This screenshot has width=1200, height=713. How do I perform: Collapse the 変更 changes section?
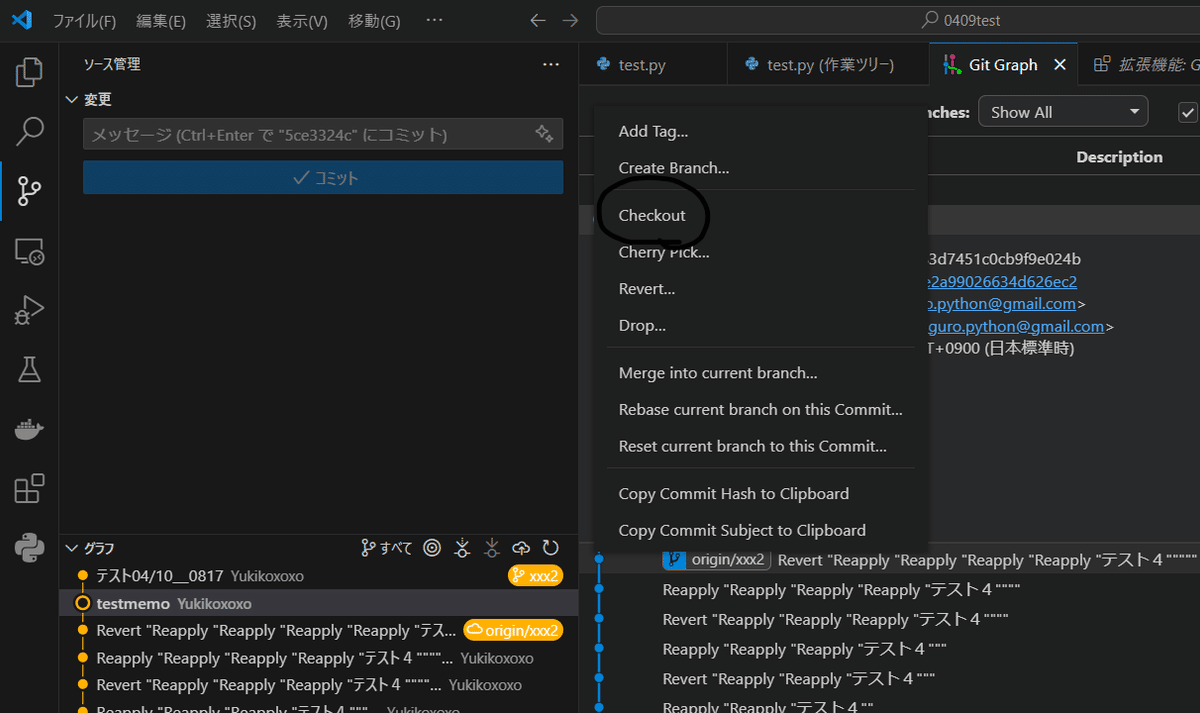tap(71, 99)
